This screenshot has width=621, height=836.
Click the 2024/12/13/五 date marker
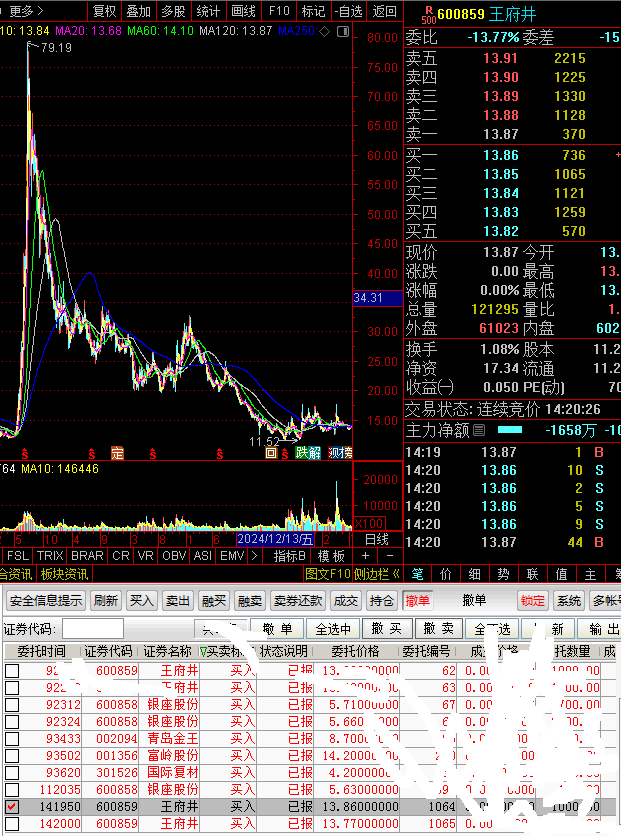[x=275, y=539]
